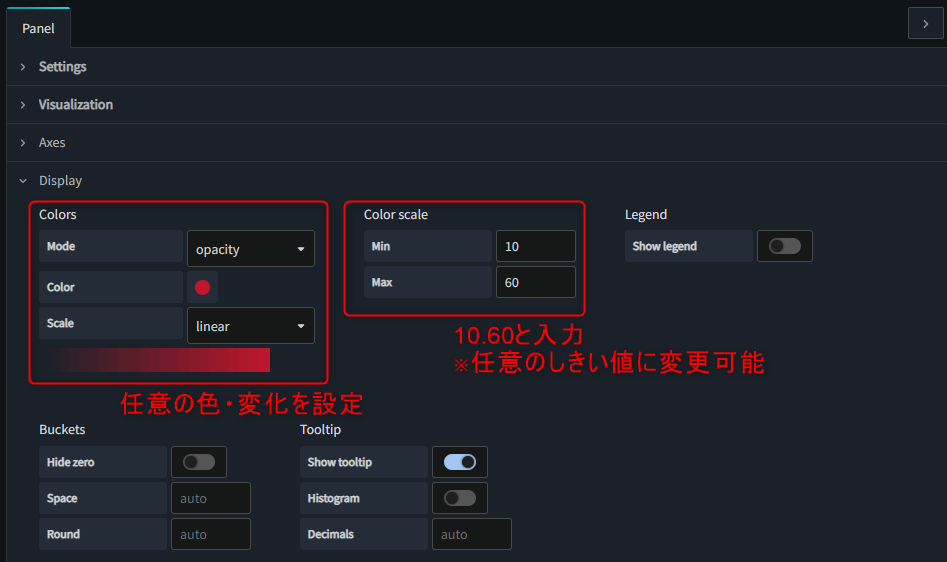The image size is (947, 562).
Task: Open the Scale dropdown showing linear
Action: [251, 326]
